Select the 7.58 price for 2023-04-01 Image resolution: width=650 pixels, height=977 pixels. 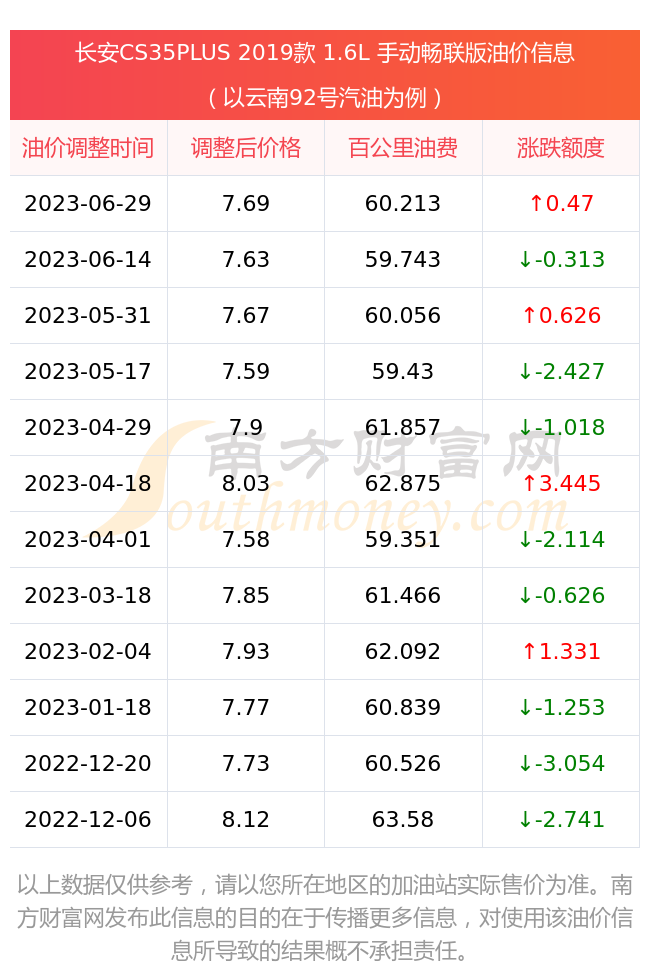click(246, 539)
